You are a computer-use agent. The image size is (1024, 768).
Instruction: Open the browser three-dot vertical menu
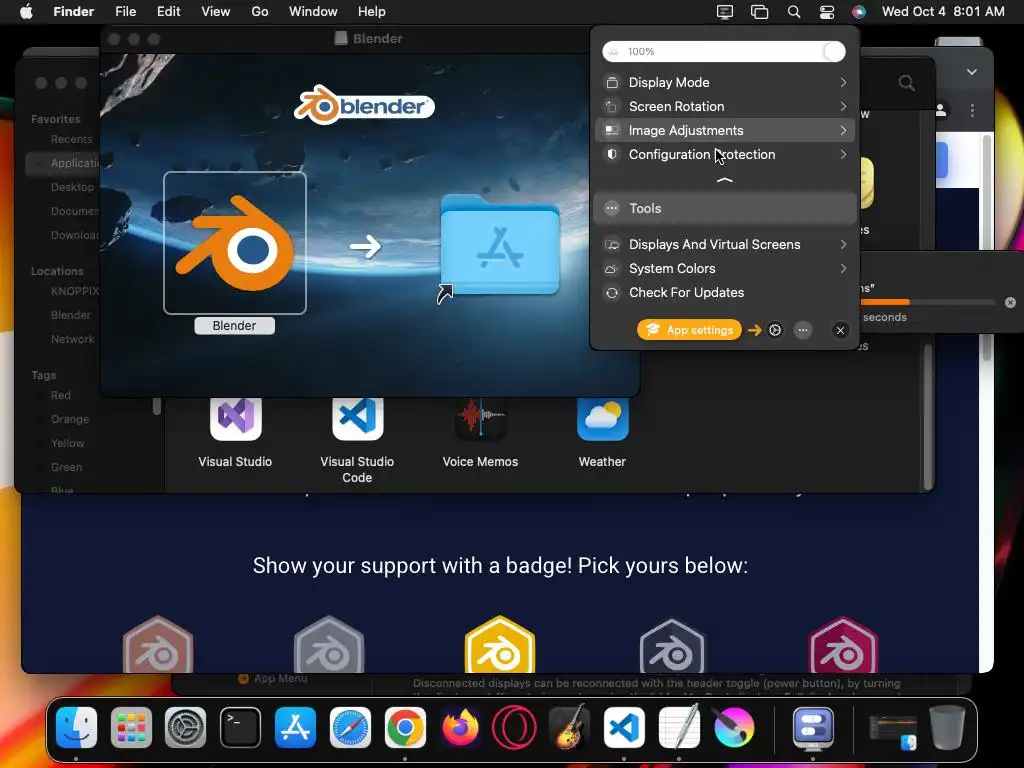[x=972, y=110]
